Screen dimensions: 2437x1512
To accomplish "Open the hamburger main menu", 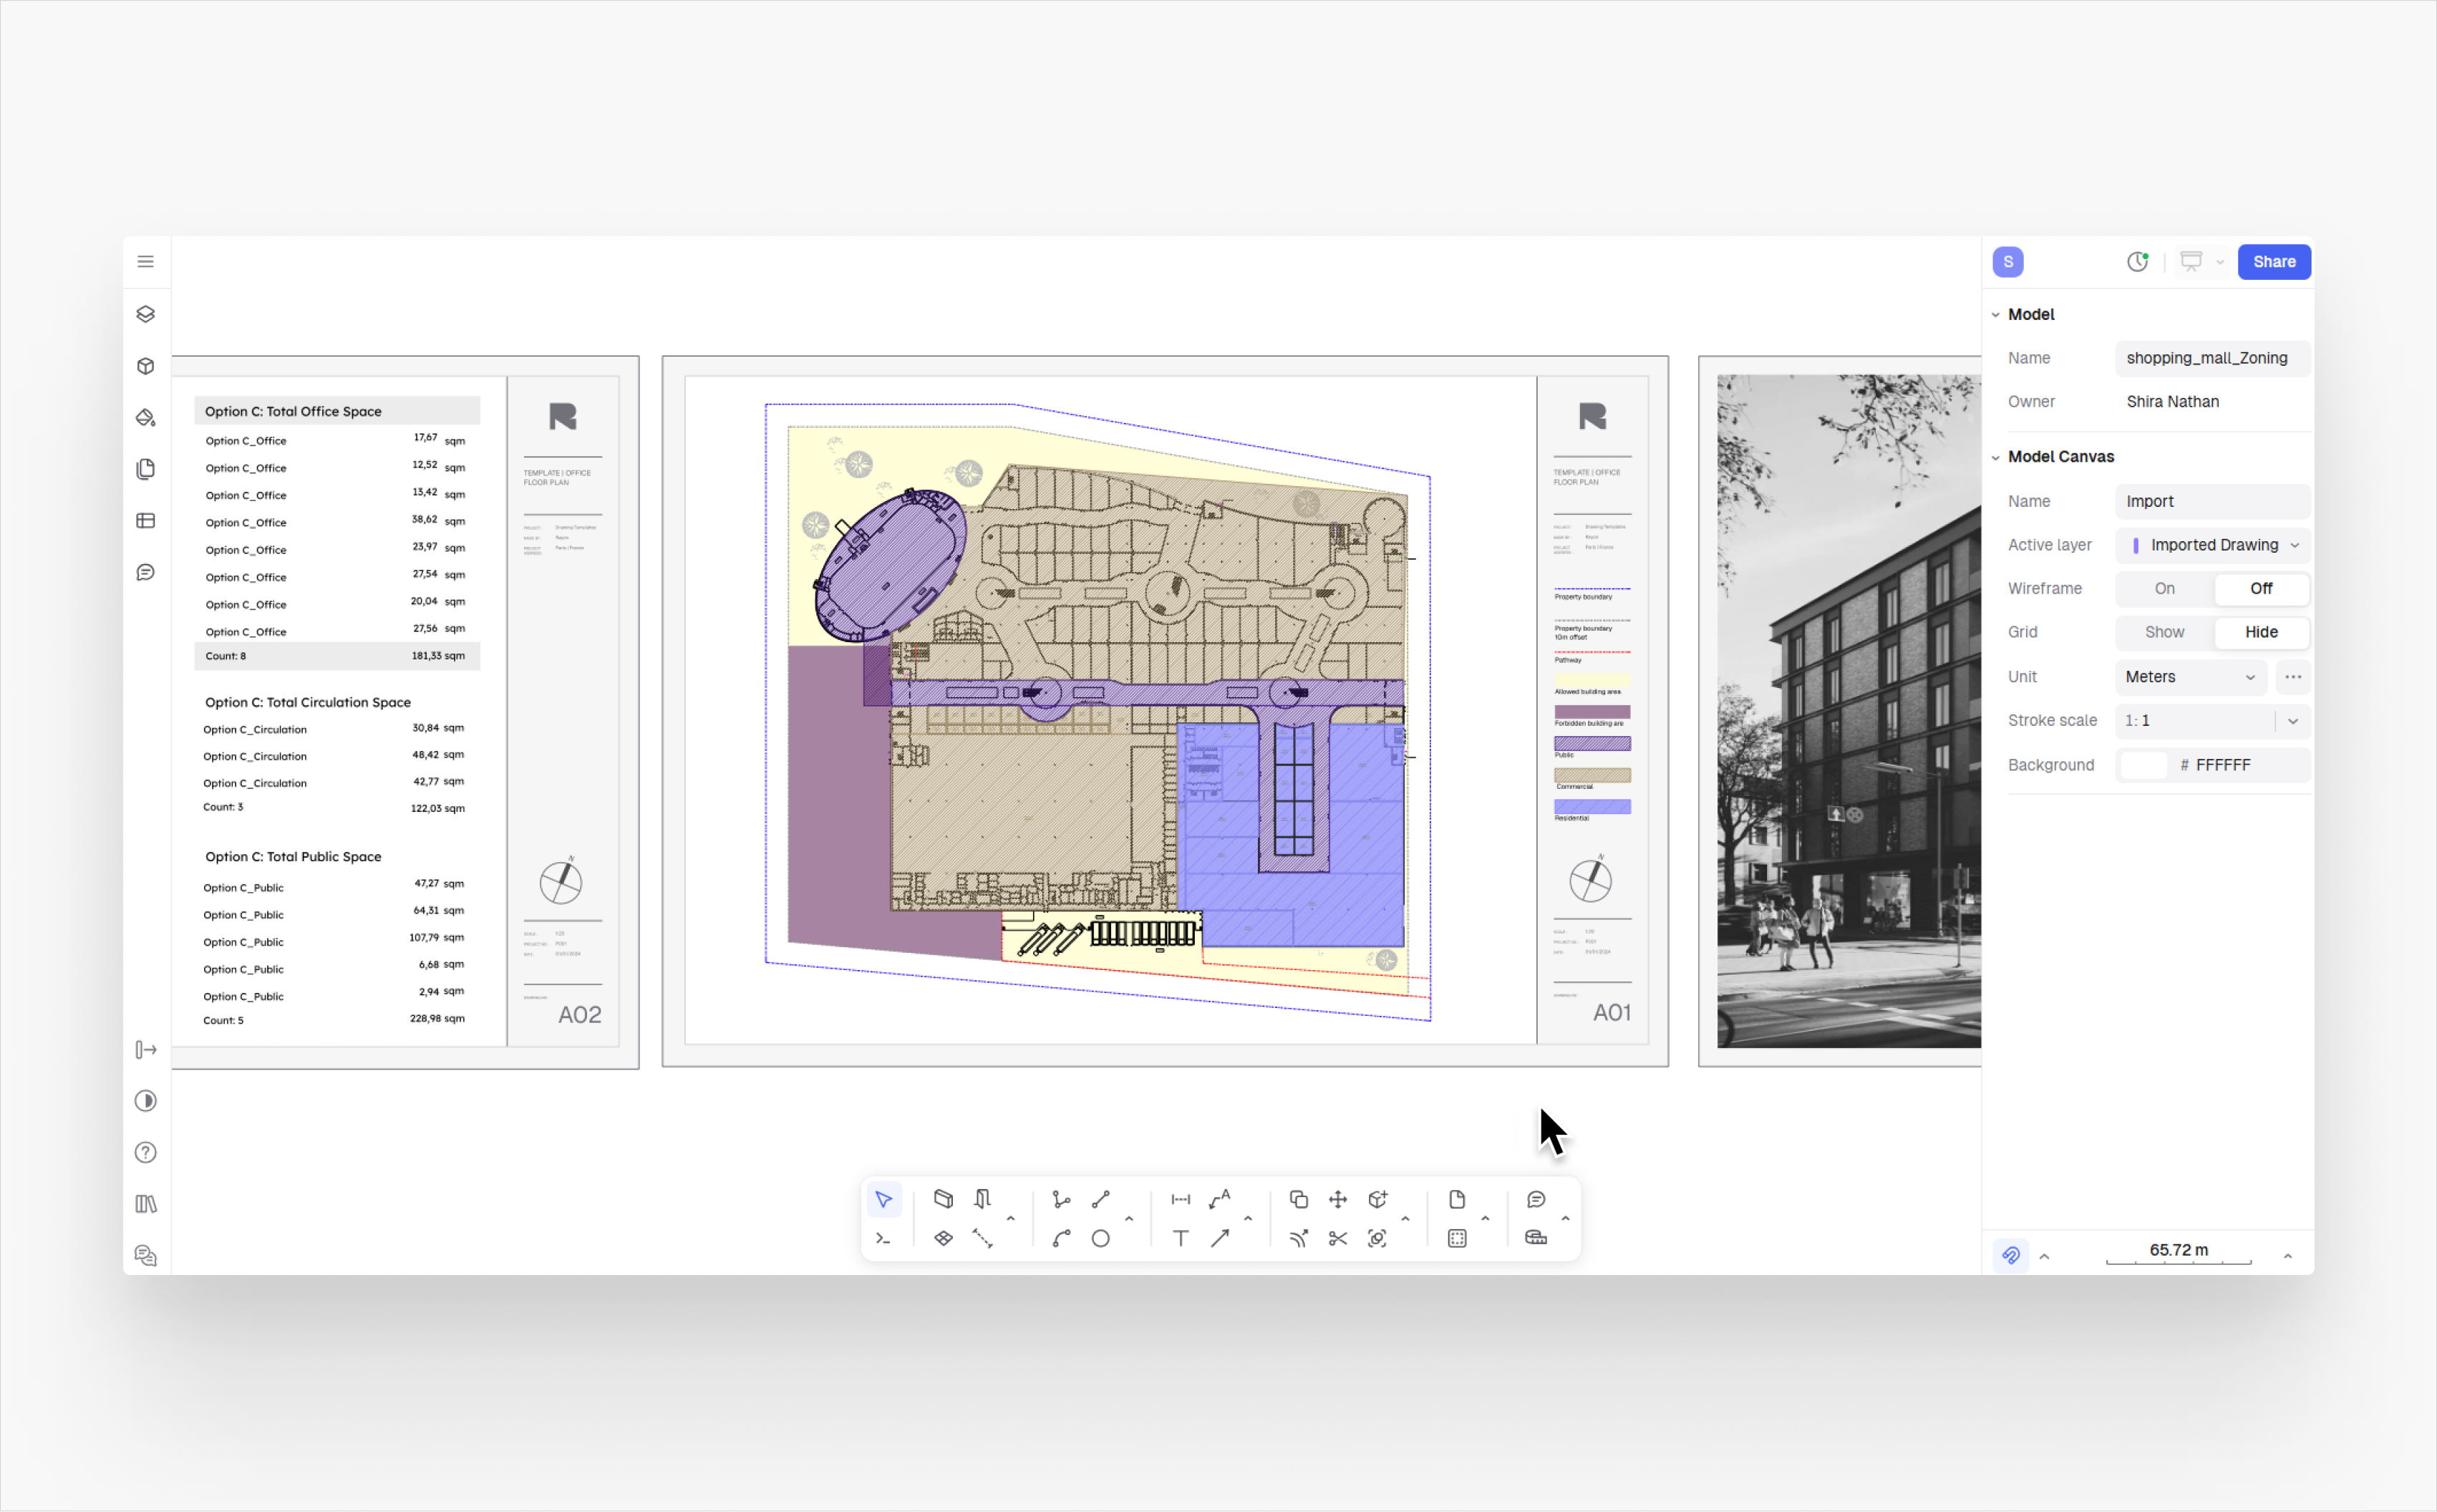I will [x=146, y=262].
